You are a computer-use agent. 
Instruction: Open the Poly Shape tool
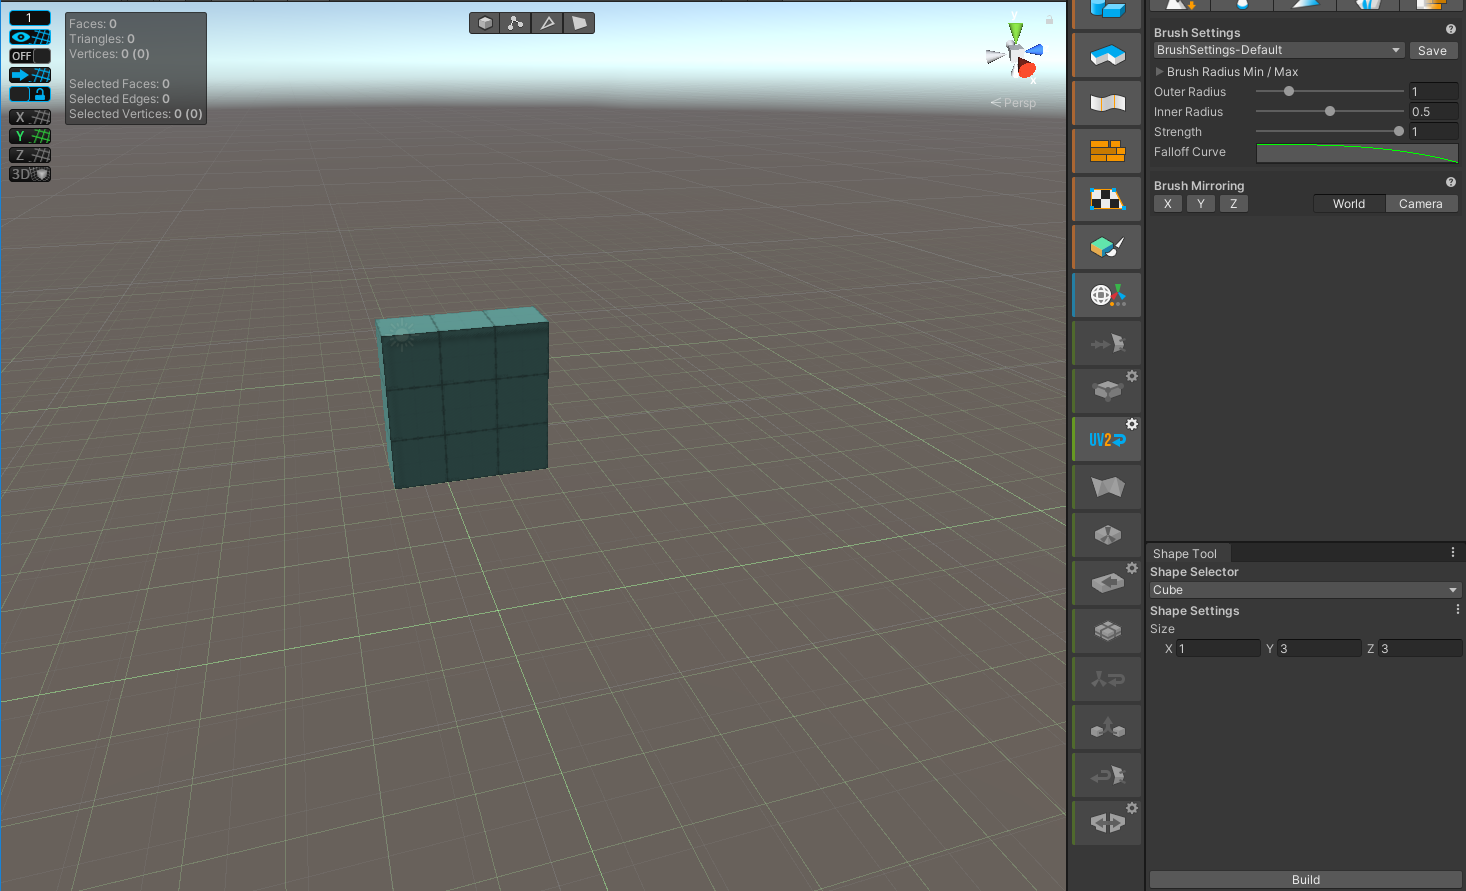click(1106, 55)
